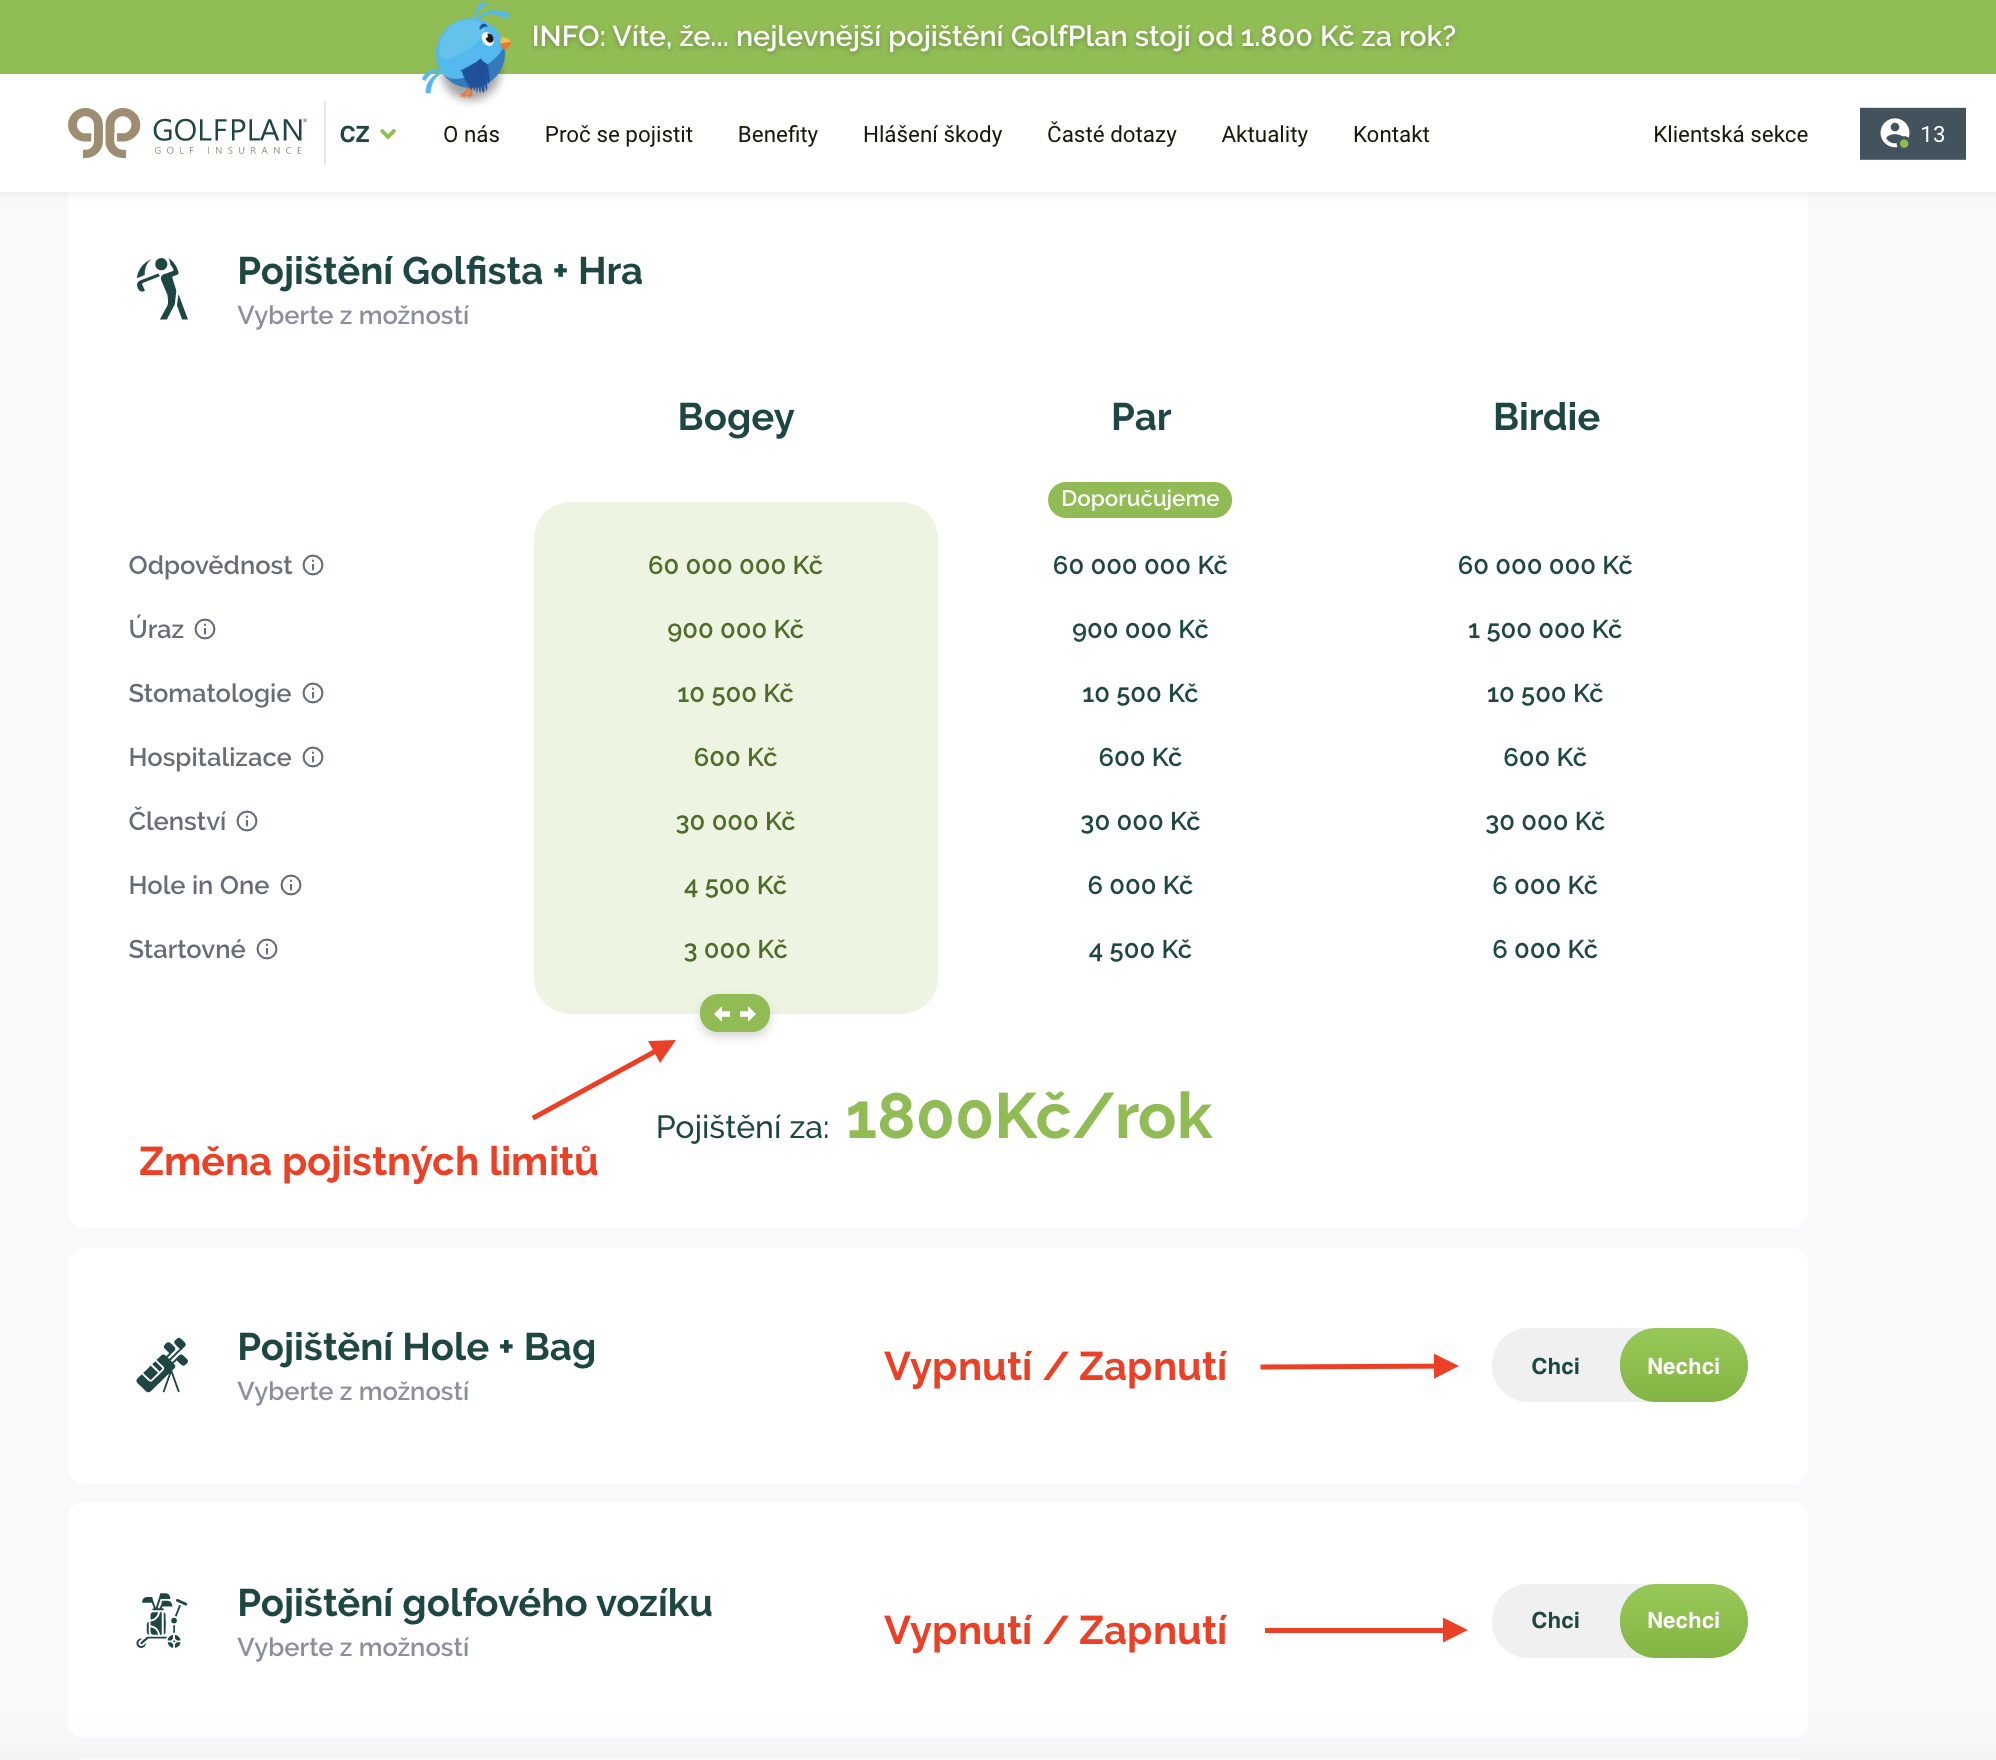Show info for Hospitalizace row

click(313, 757)
